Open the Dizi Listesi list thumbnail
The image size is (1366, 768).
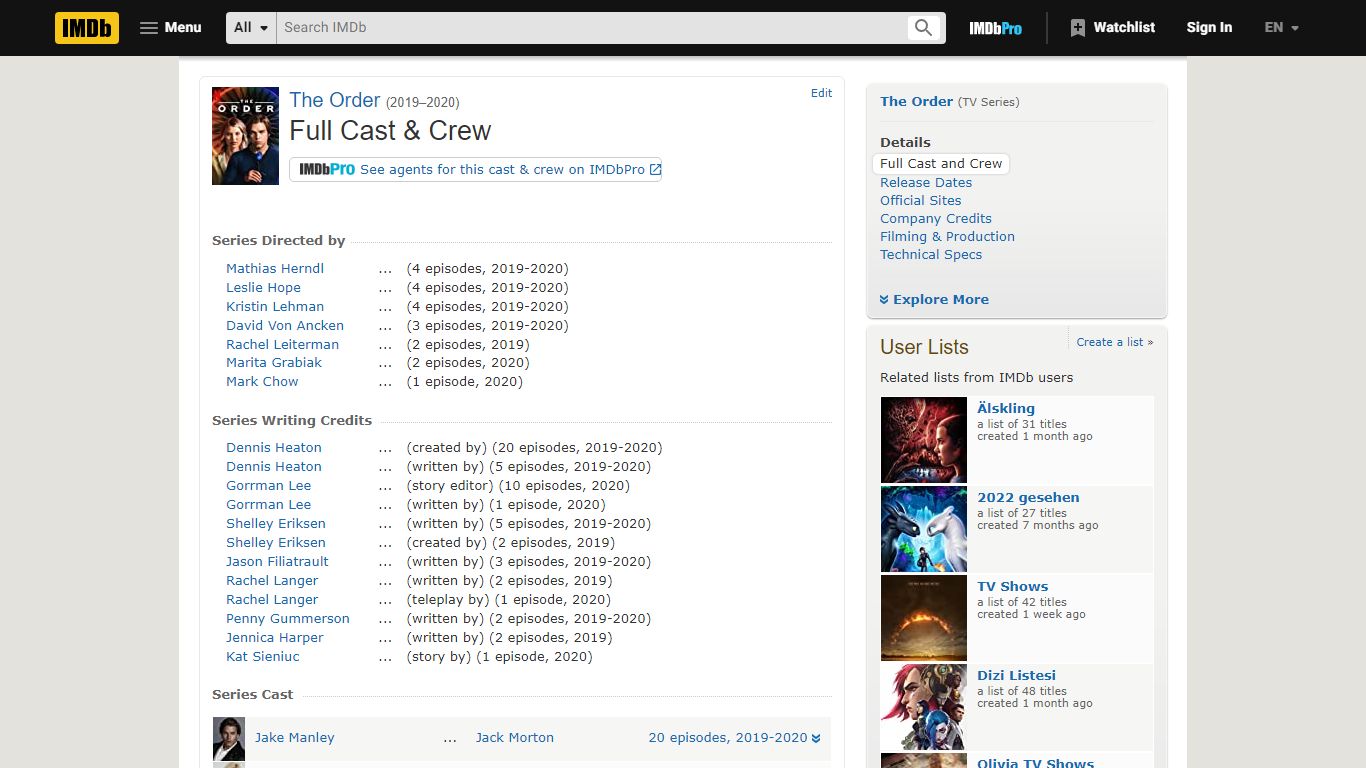pos(924,707)
